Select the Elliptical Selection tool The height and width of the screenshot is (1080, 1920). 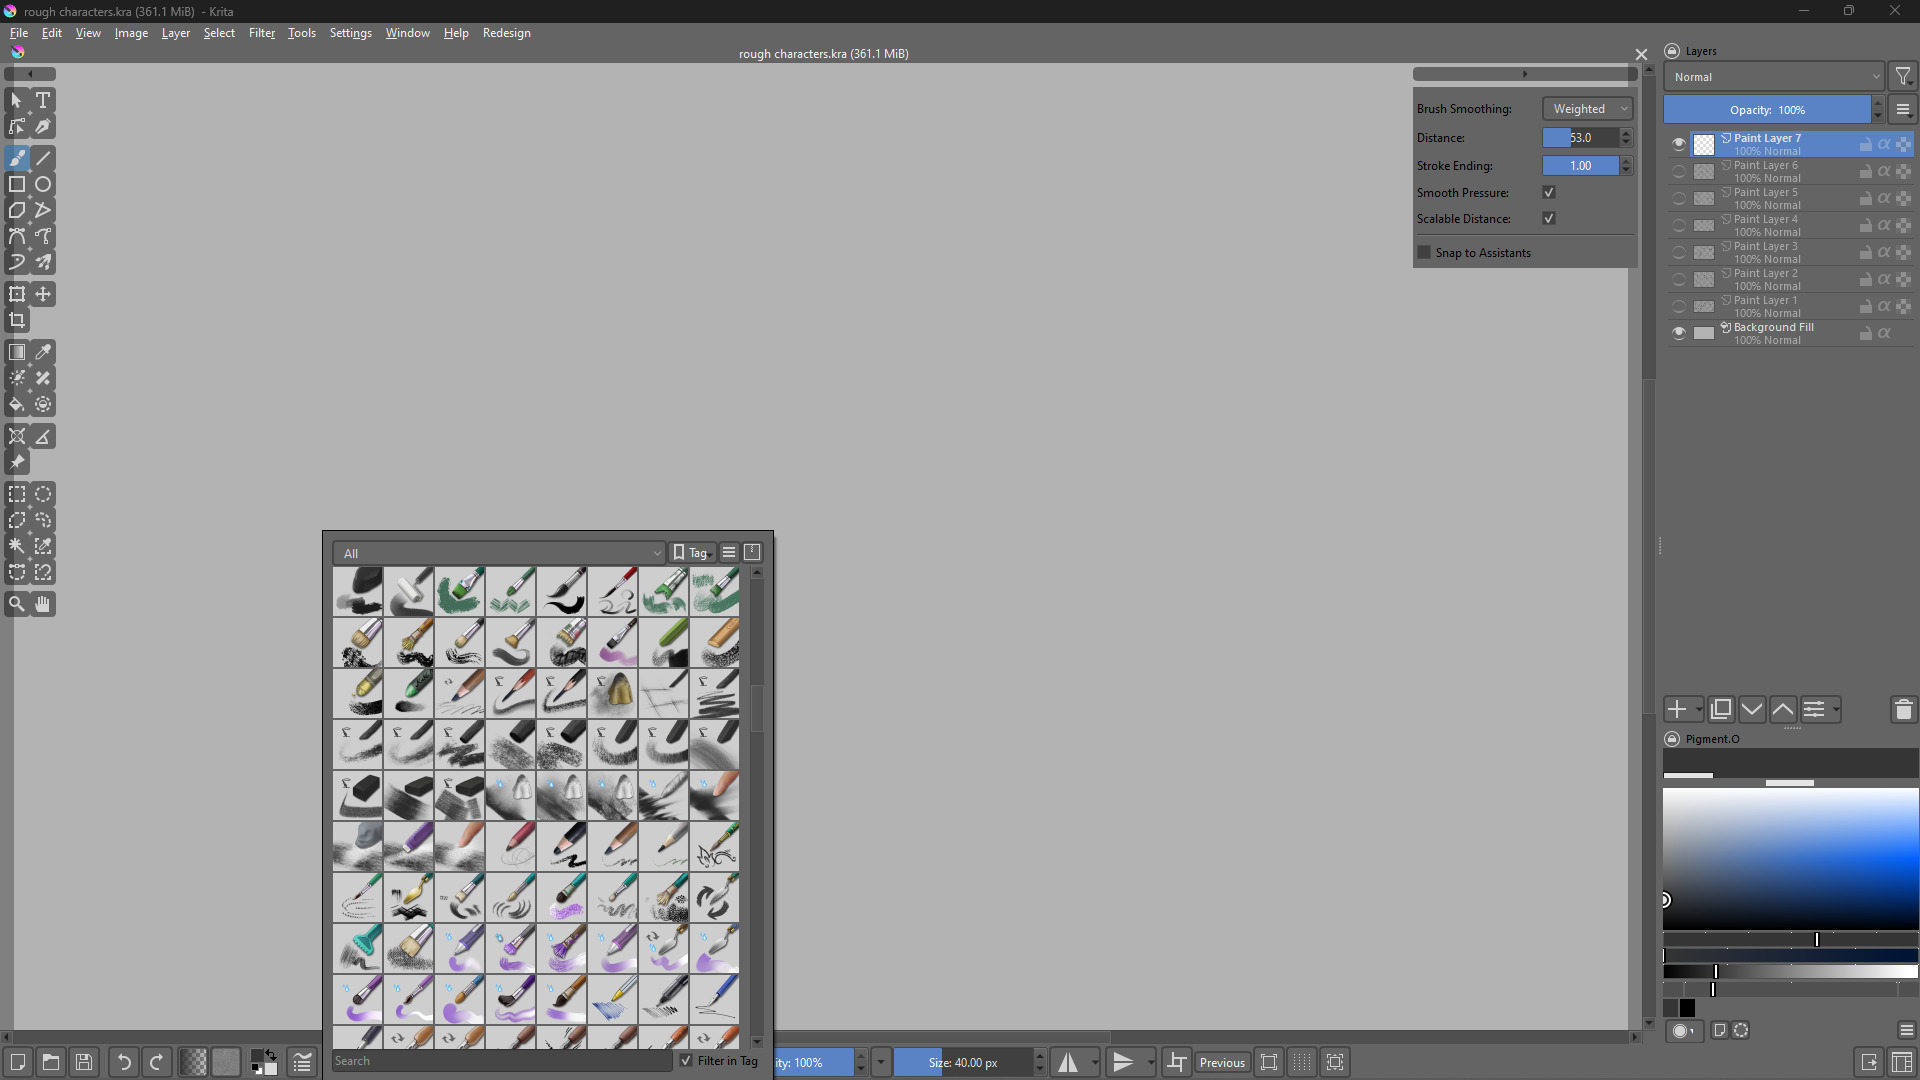click(x=43, y=494)
